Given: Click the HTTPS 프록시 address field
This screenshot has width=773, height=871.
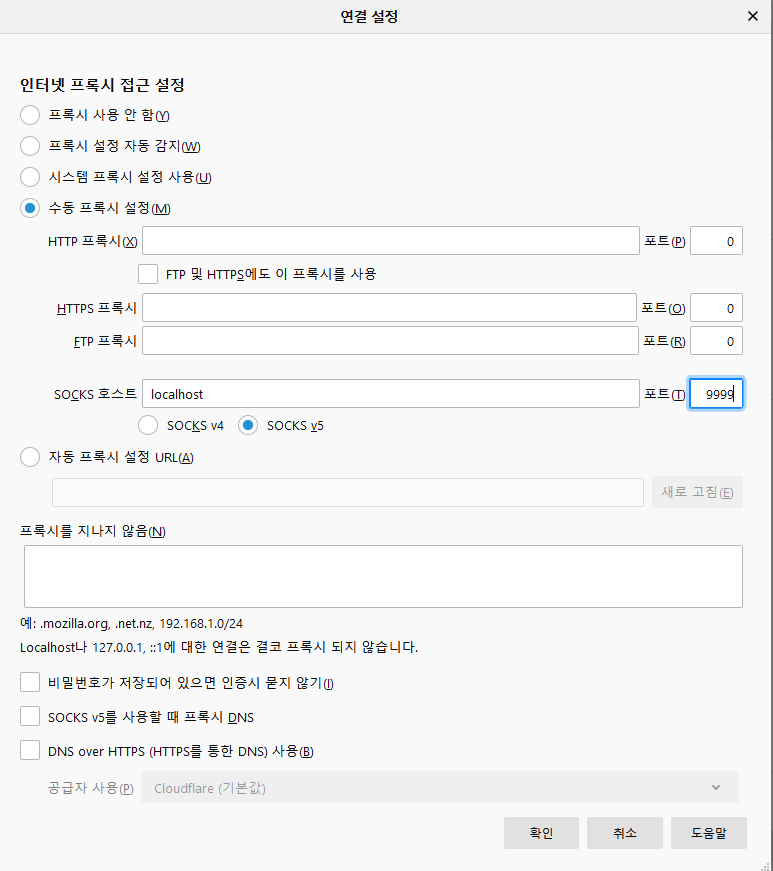Looking at the screenshot, I should [389, 308].
